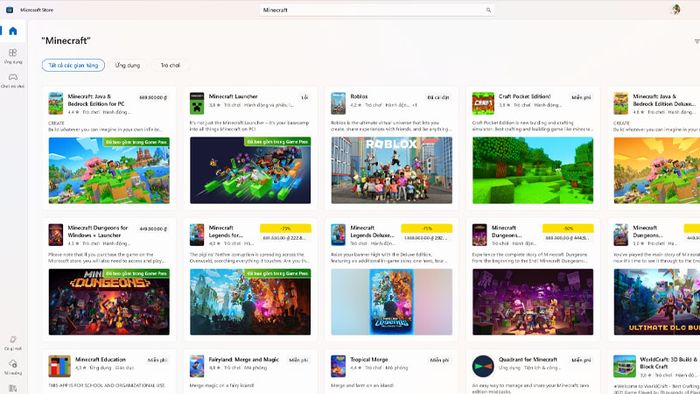Select the 'Trò chơi' filter tab

click(170, 65)
